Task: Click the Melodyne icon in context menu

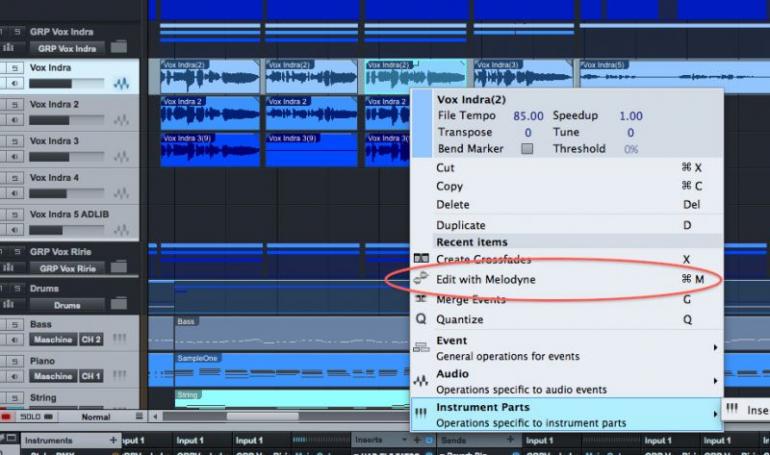Action: point(421,278)
